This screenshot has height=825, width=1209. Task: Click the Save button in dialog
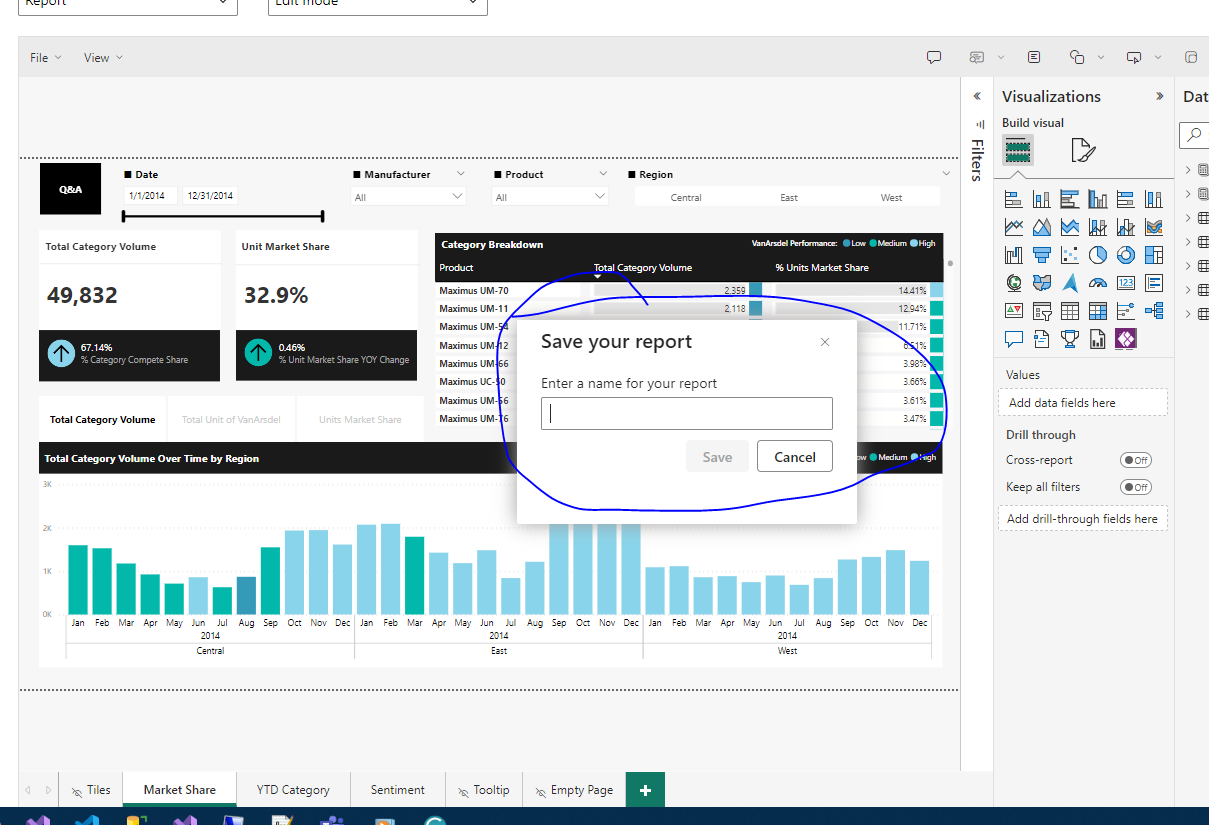coord(717,457)
